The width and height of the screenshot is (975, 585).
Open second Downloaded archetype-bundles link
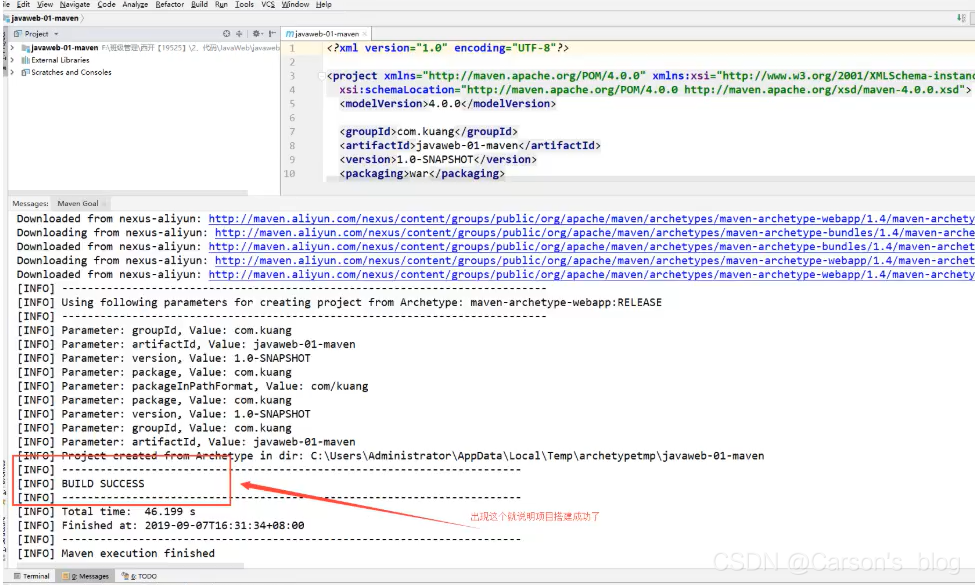click(591, 247)
